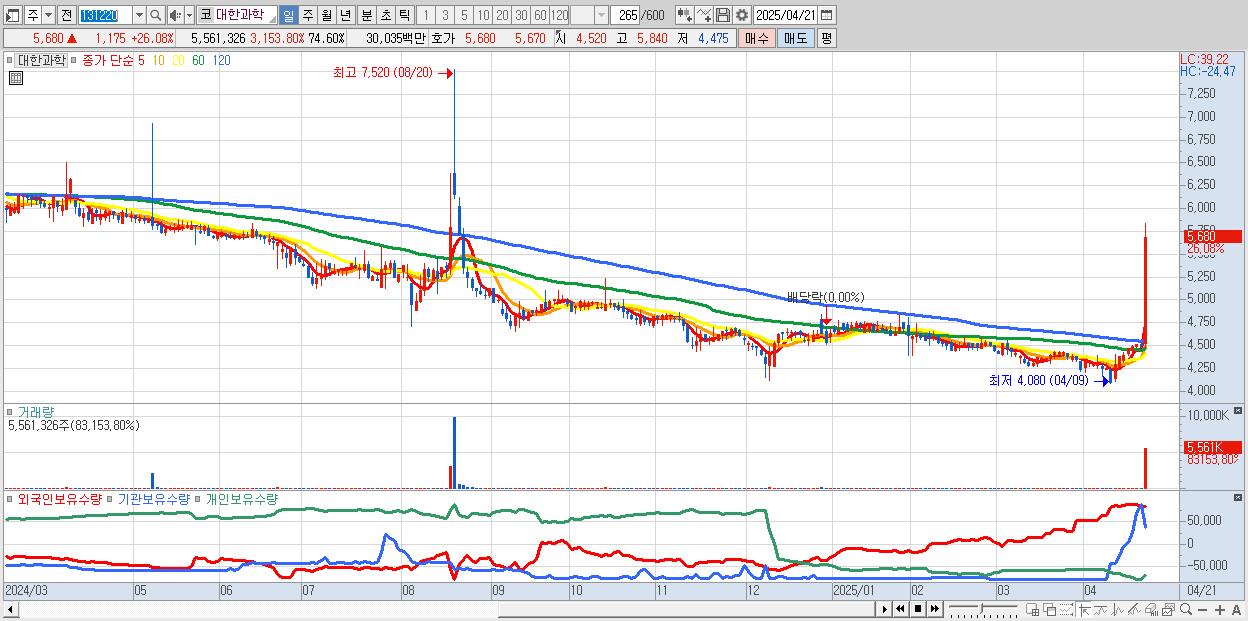Screen dimensions: 1248x621
Task: Select the 주 weekly period toggle
Action: [307, 15]
